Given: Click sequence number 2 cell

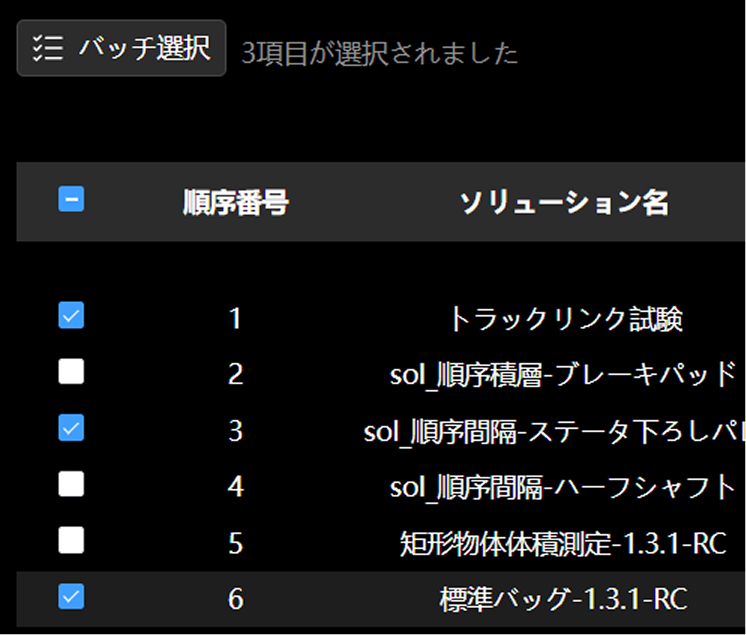Looking at the screenshot, I should (x=235, y=375).
